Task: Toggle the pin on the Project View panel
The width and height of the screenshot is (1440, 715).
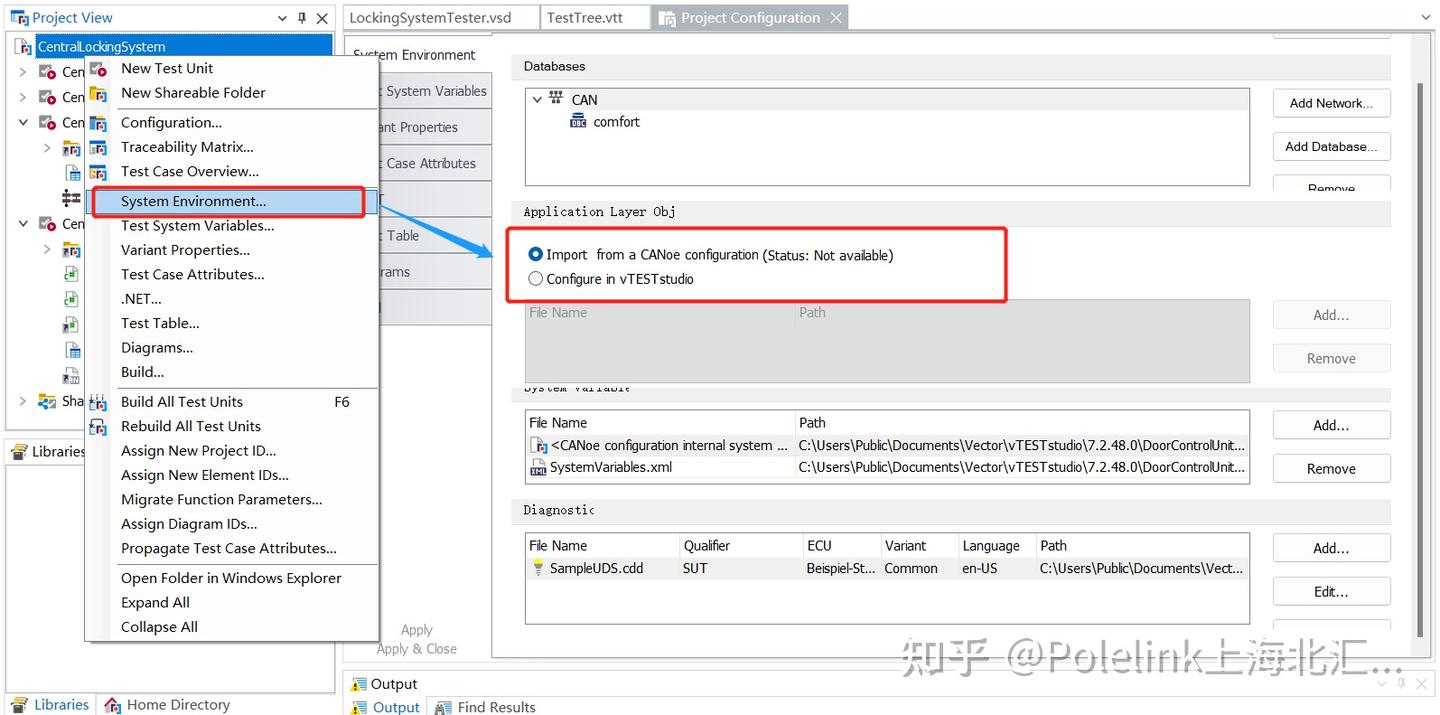Action: point(303,17)
